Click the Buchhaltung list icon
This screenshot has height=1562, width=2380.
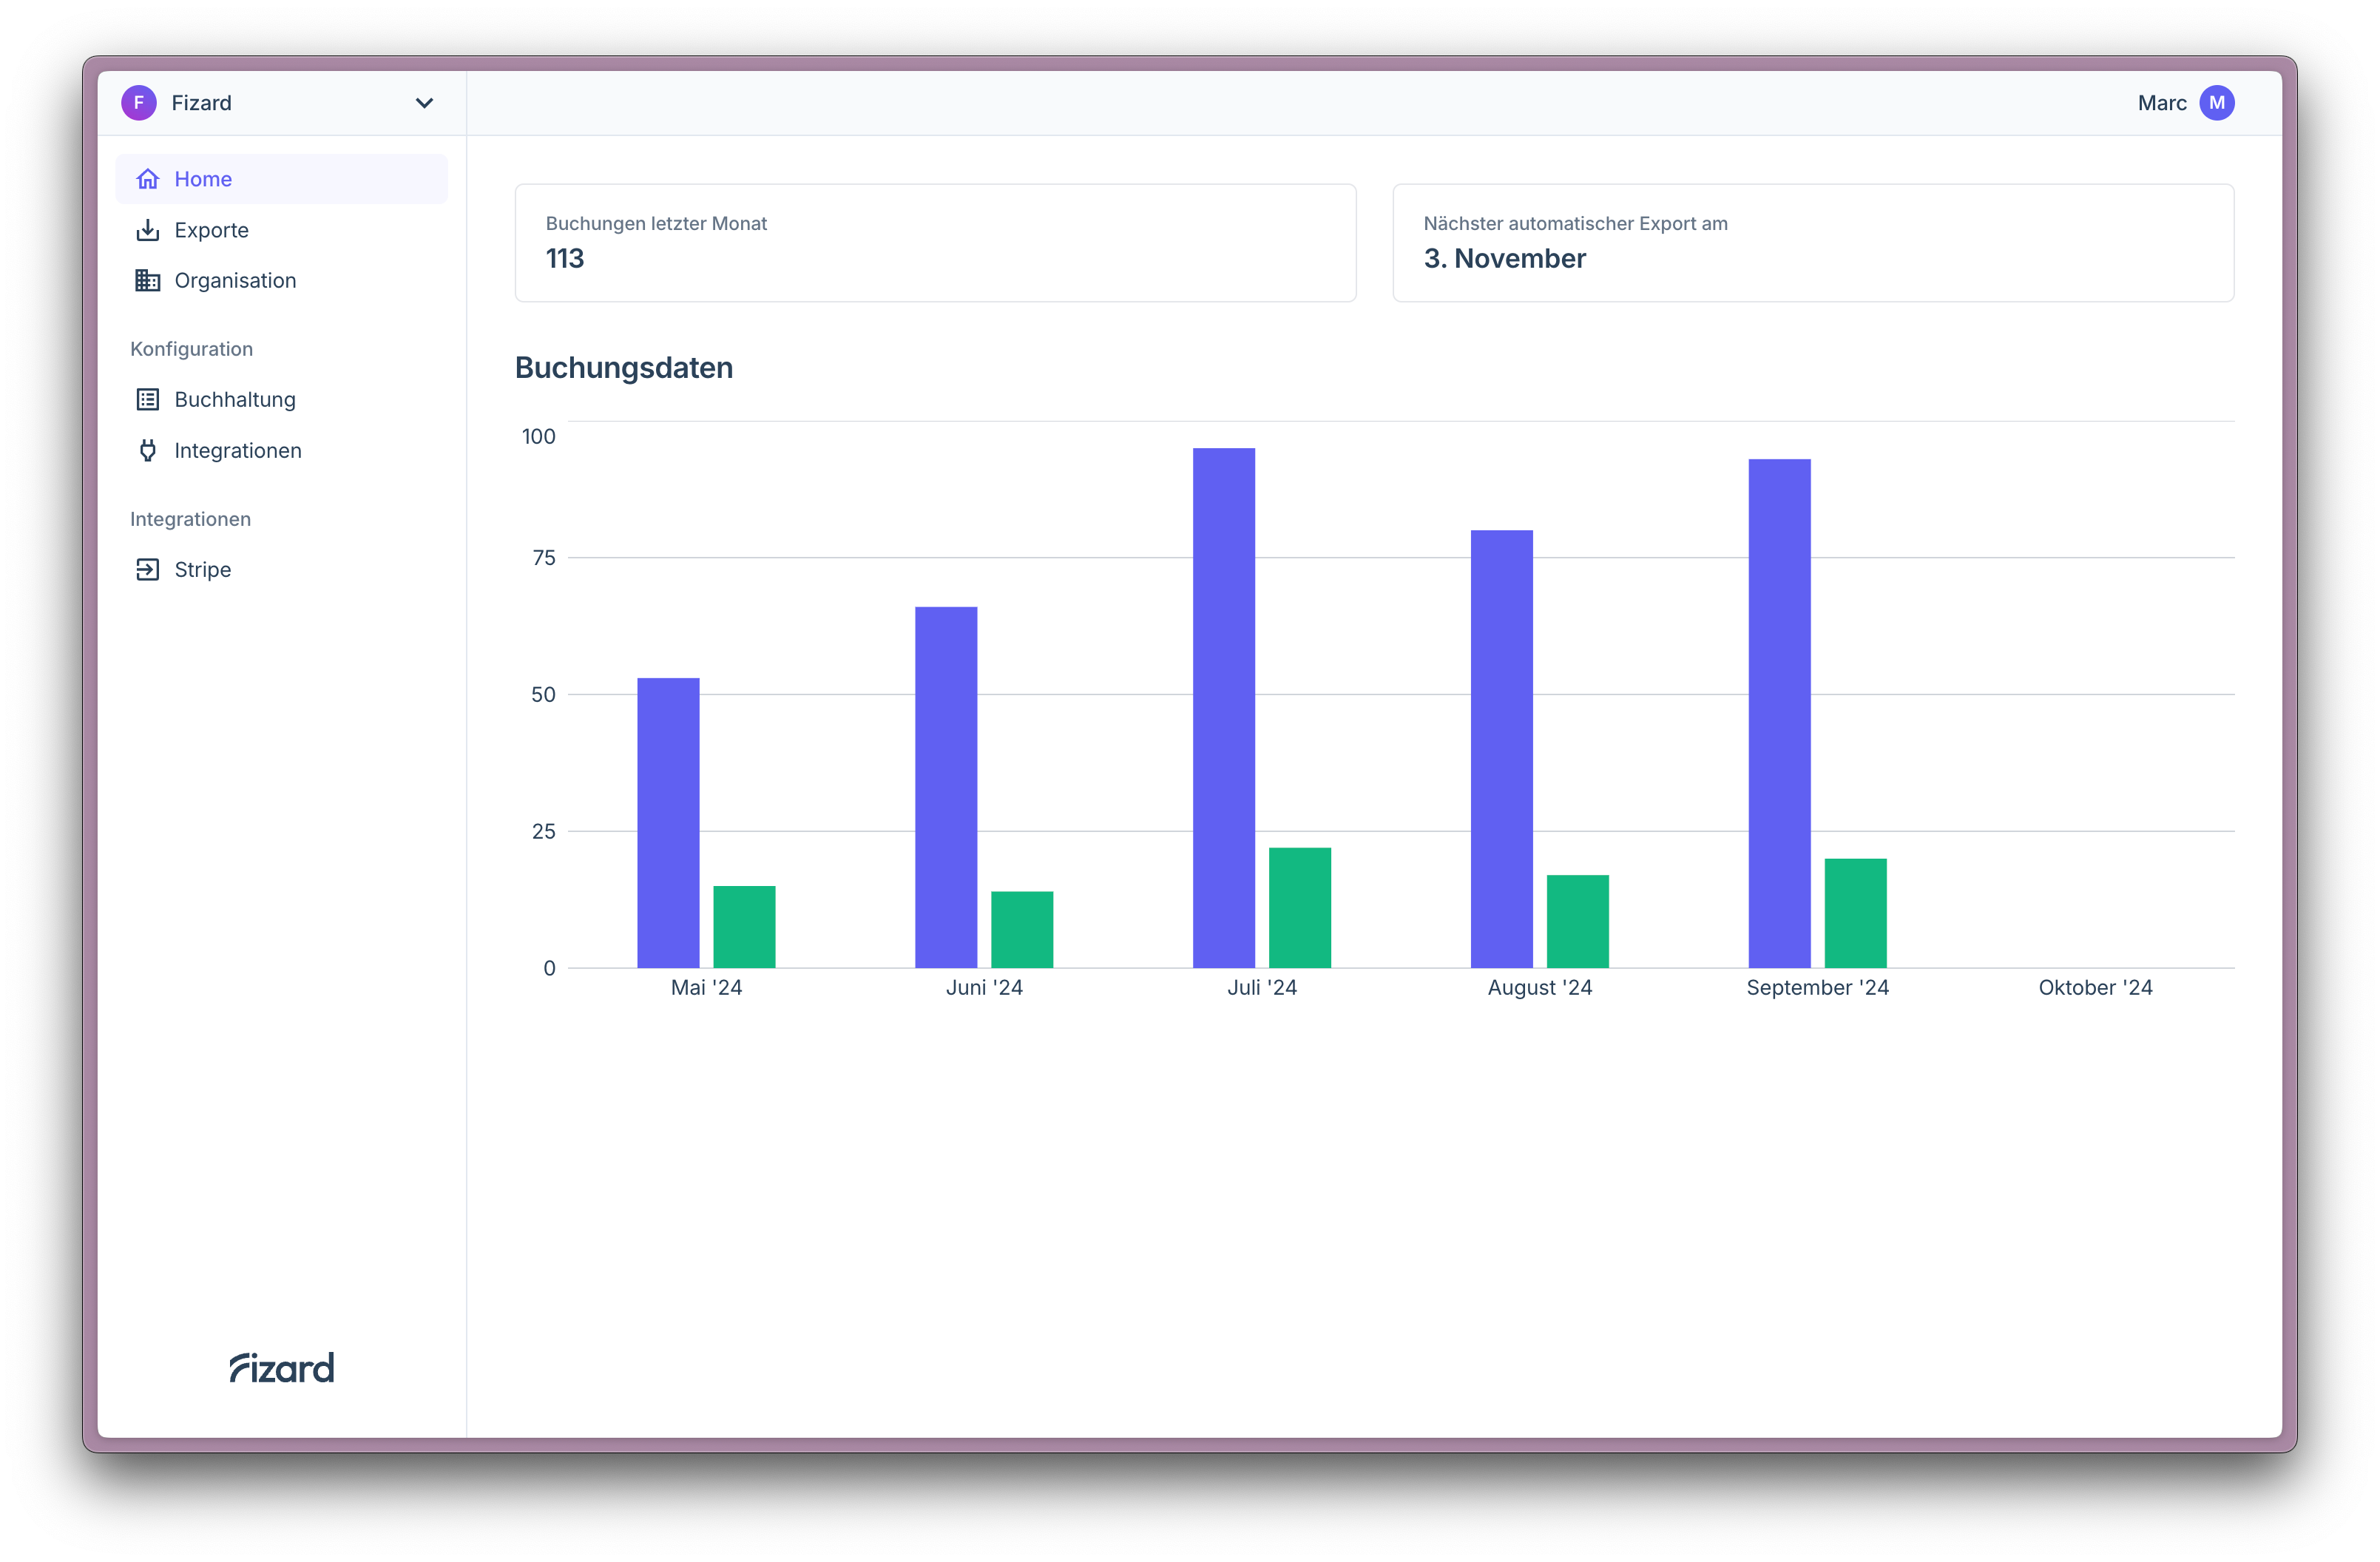tap(148, 400)
